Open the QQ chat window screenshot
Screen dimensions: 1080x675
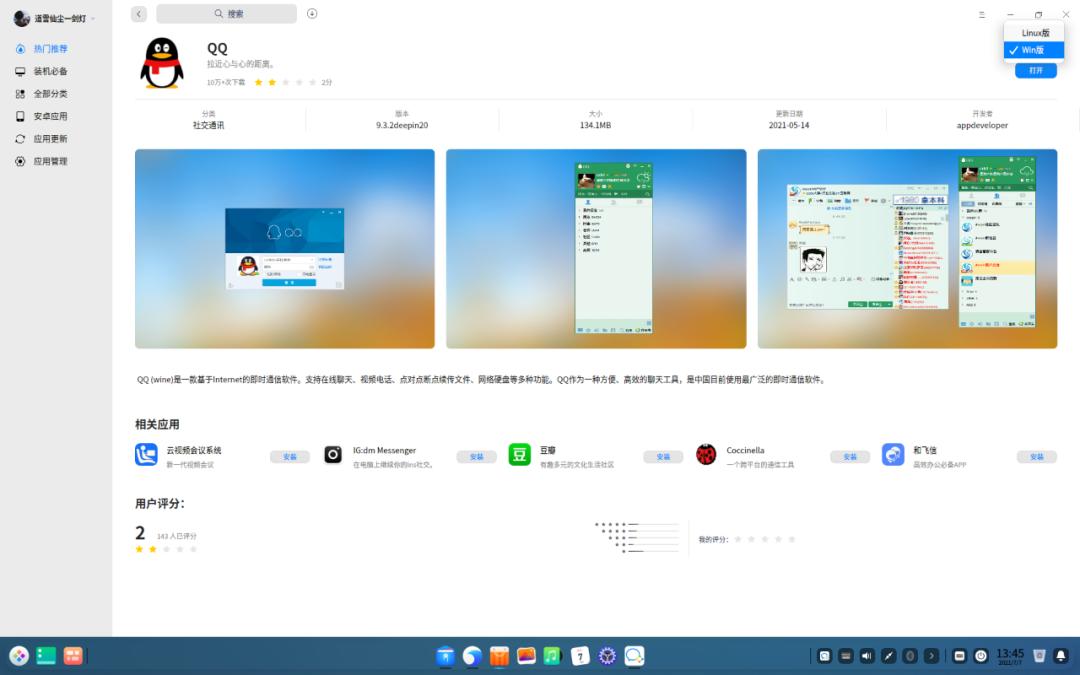907,249
